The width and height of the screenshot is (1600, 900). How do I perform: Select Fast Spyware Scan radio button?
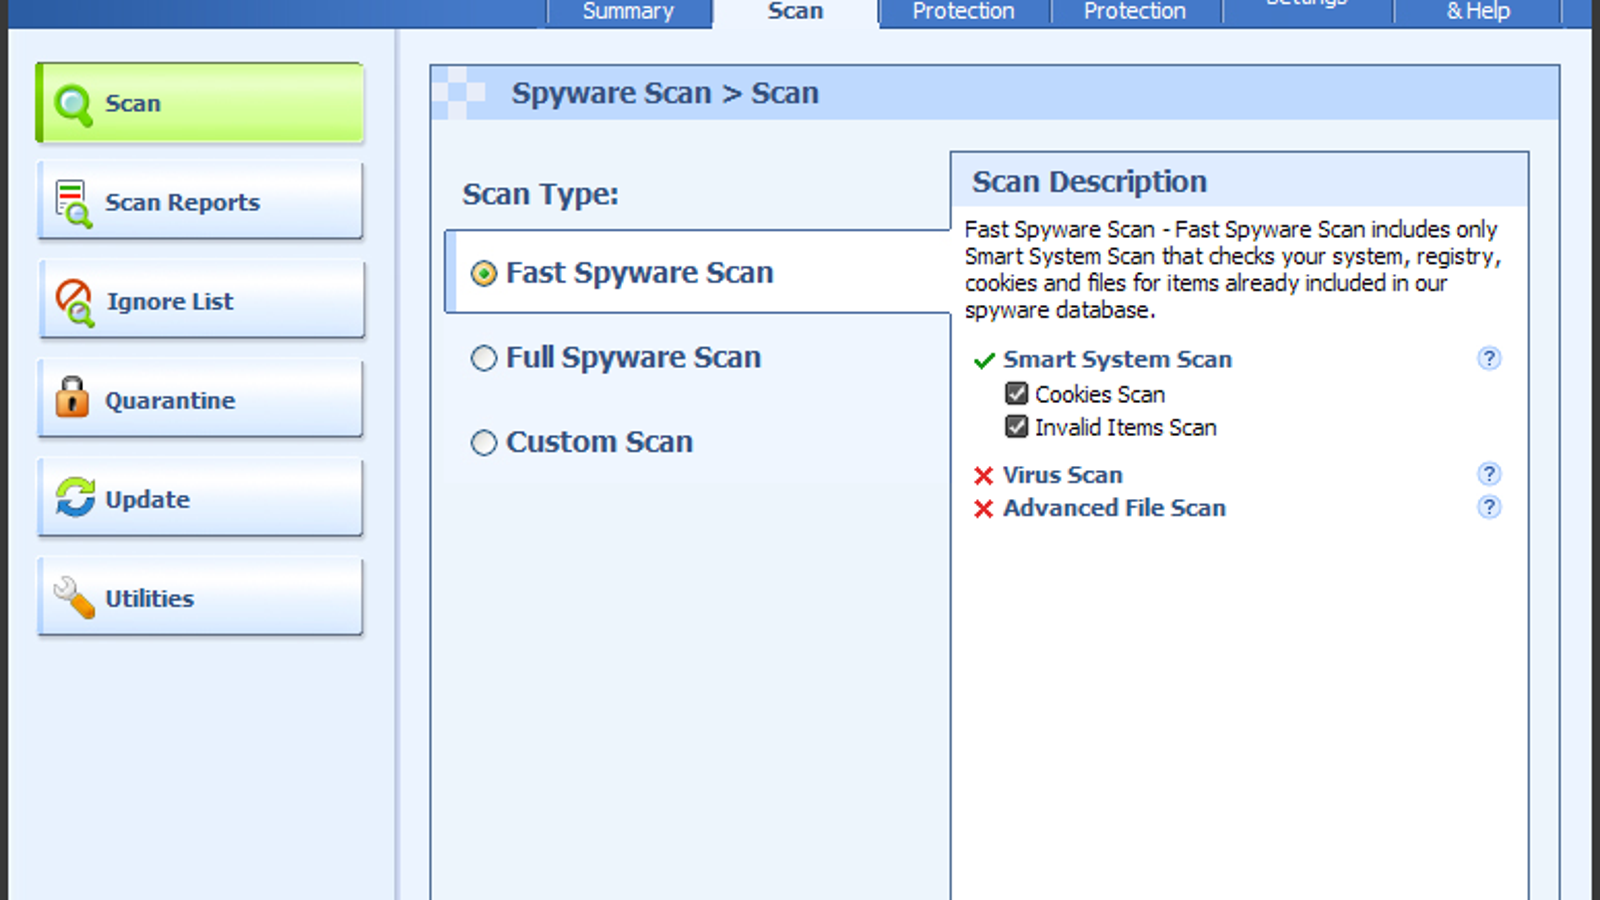click(484, 273)
